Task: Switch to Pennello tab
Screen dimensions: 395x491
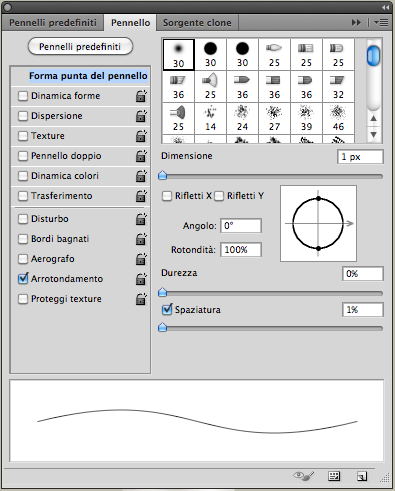Action: [130, 23]
